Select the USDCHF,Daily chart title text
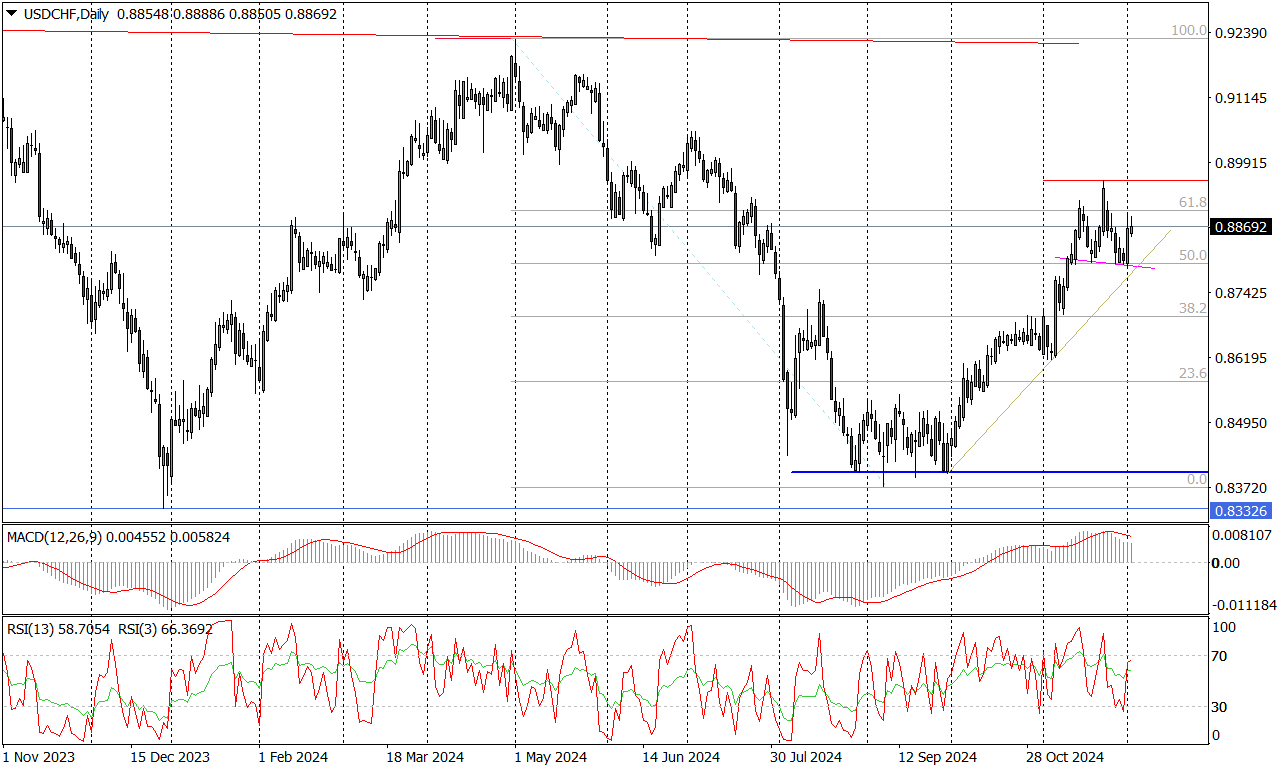The image size is (1280, 771). (x=65, y=15)
